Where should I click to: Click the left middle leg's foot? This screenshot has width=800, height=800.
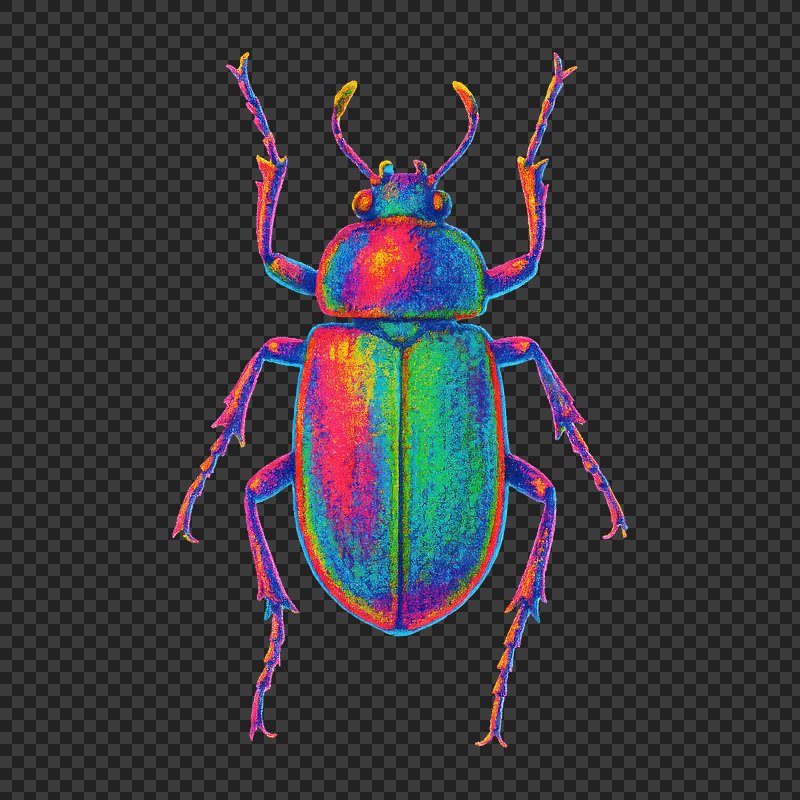(x=187, y=525)
